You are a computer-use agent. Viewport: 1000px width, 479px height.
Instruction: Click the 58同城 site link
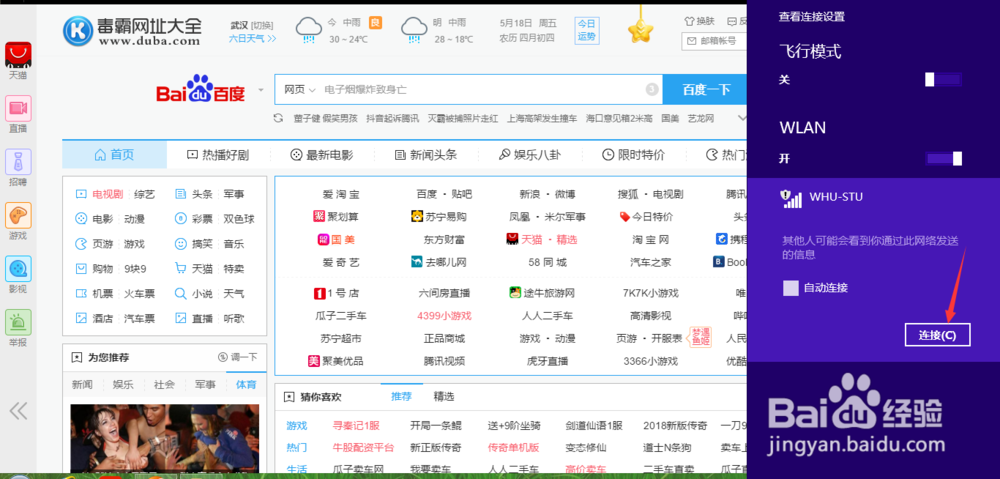coord(547,262)
